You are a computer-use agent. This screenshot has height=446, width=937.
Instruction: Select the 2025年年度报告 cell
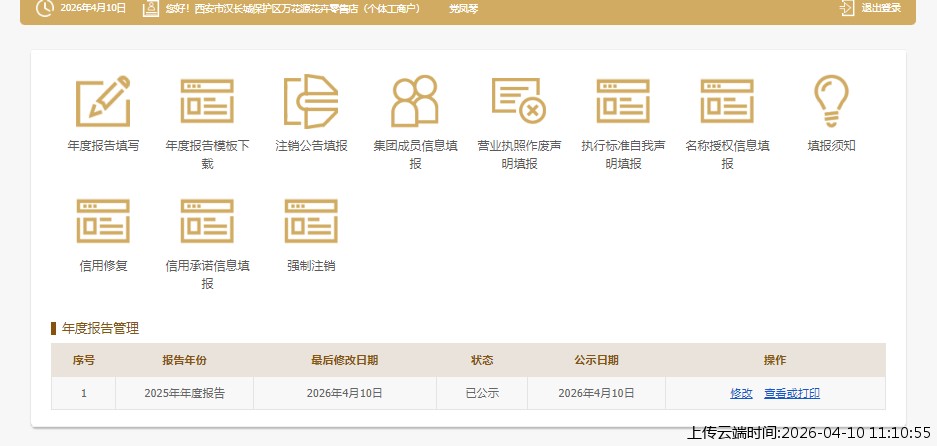click(185, 393)
